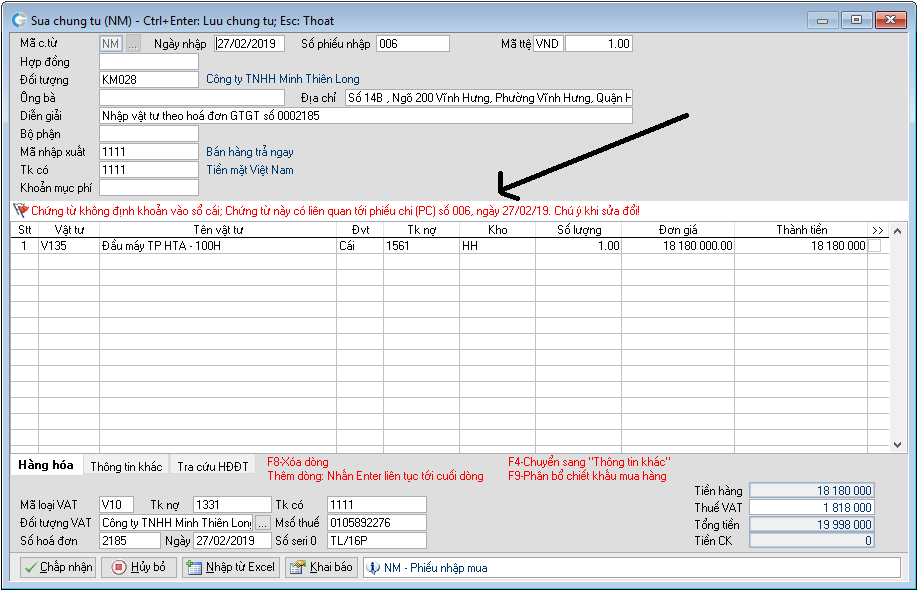Click the VAT Tk có field 1111
The image size is (922, 592).
(377, 505)
